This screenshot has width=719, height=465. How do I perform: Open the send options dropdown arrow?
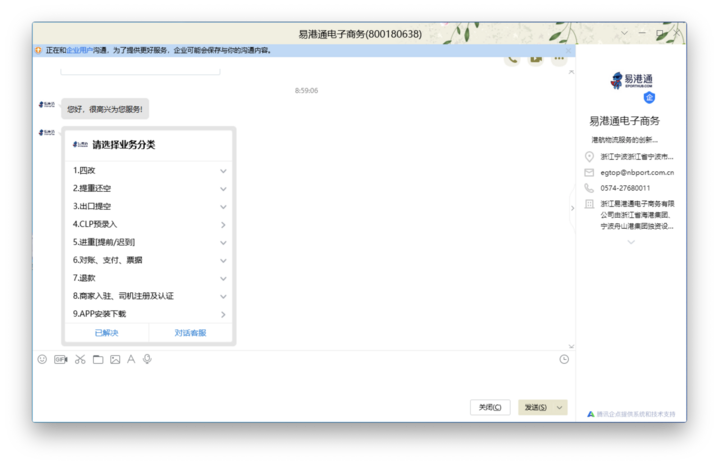tap(560, 408)
